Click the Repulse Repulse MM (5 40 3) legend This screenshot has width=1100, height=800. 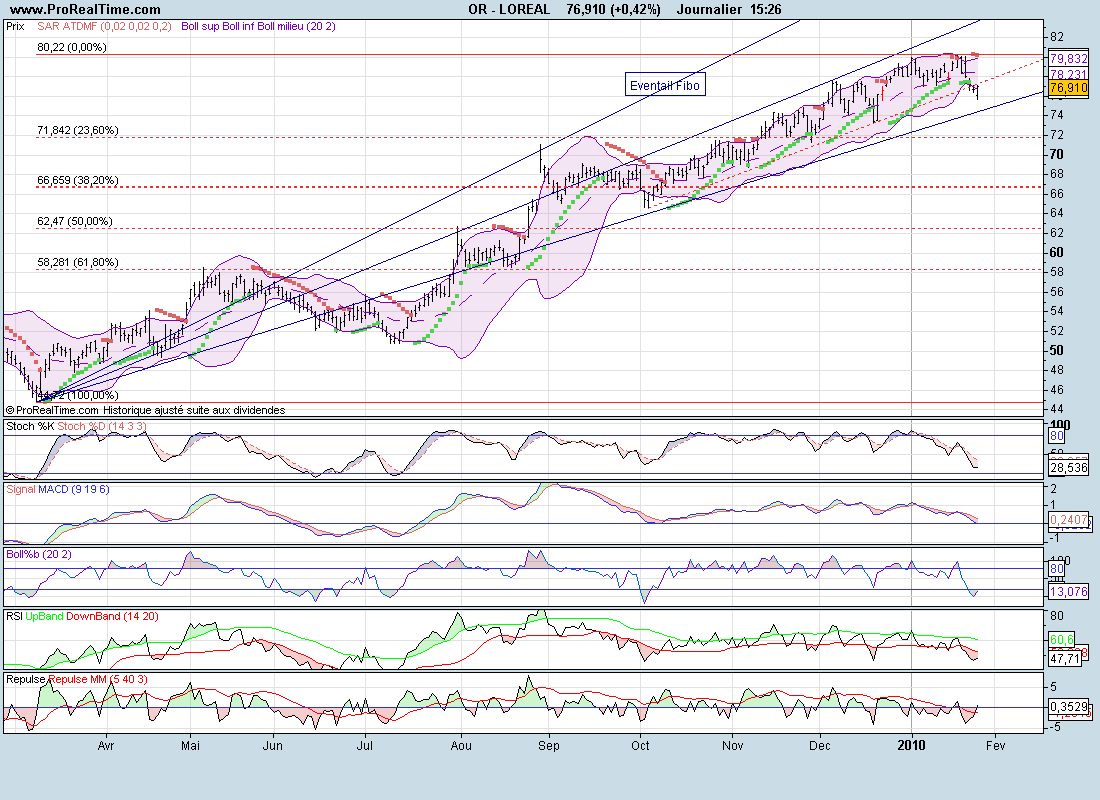pos(76,679)
